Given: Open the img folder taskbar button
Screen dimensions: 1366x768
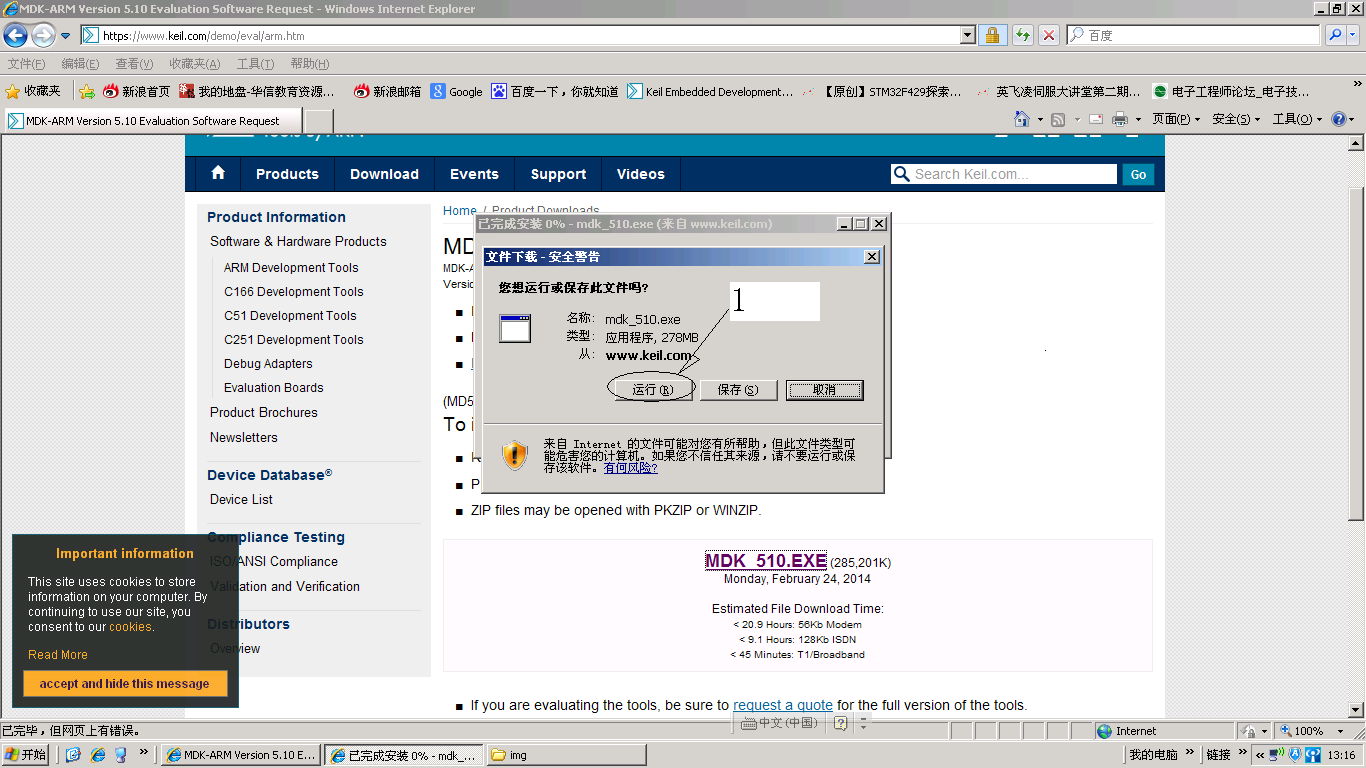Looking at the screenshot, I should pyautogui.click(x=566, y=755).
